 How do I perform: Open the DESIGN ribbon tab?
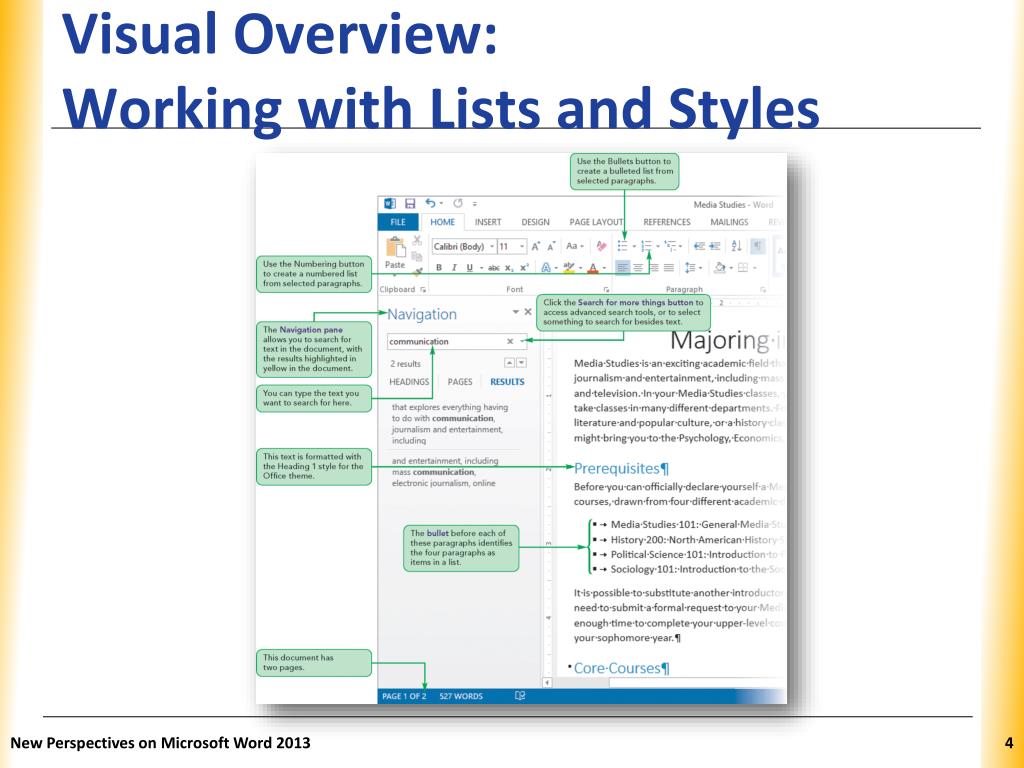click(535, 222)
